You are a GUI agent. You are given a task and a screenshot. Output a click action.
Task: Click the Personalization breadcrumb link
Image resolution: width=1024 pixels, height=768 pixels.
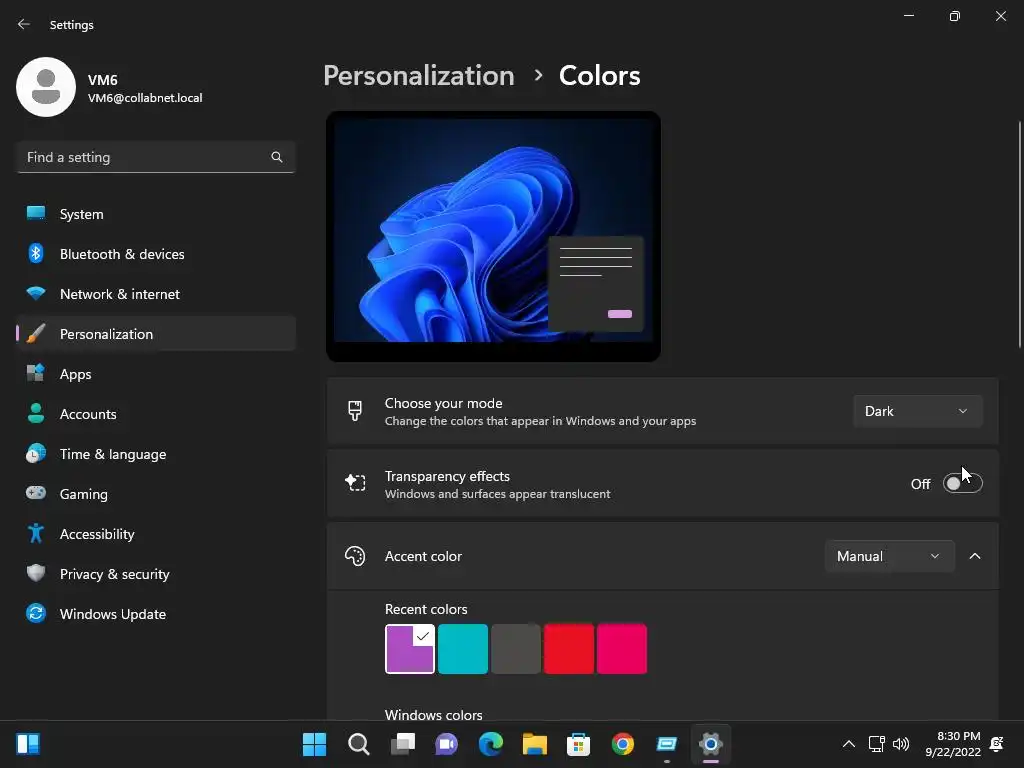[419, 76]
